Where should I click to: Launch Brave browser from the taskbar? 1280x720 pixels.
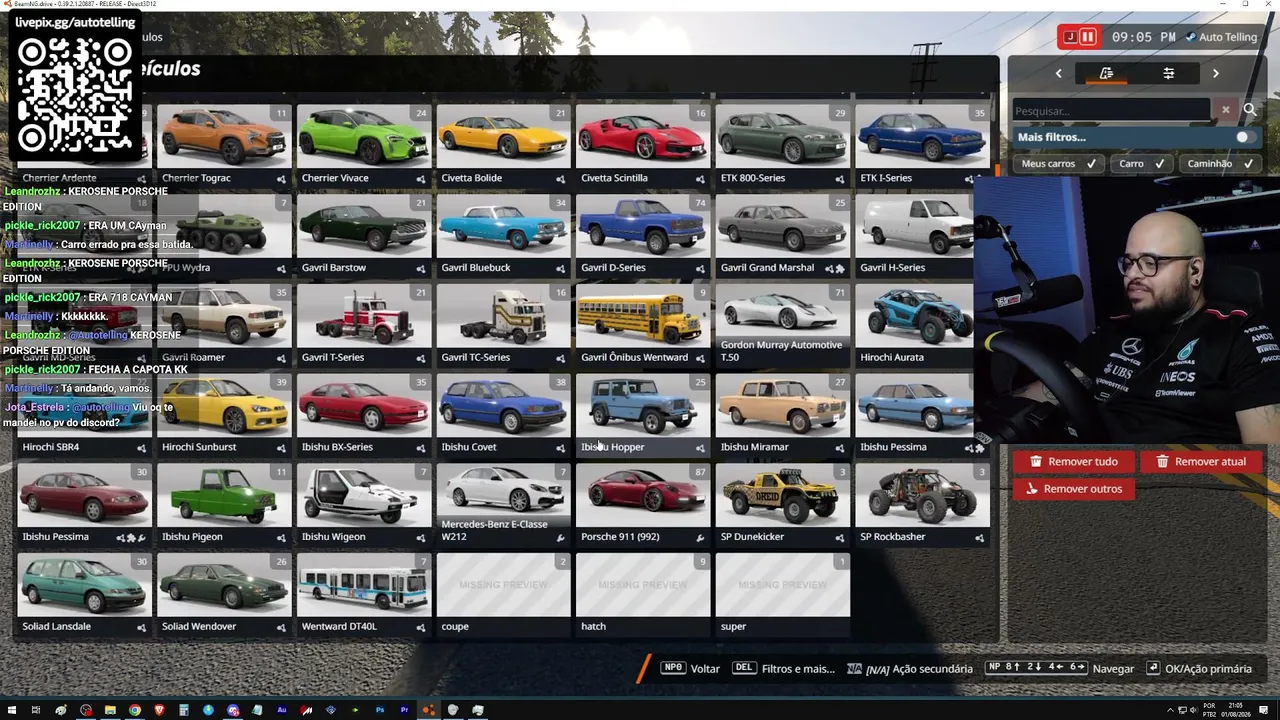tap(159, 710)
